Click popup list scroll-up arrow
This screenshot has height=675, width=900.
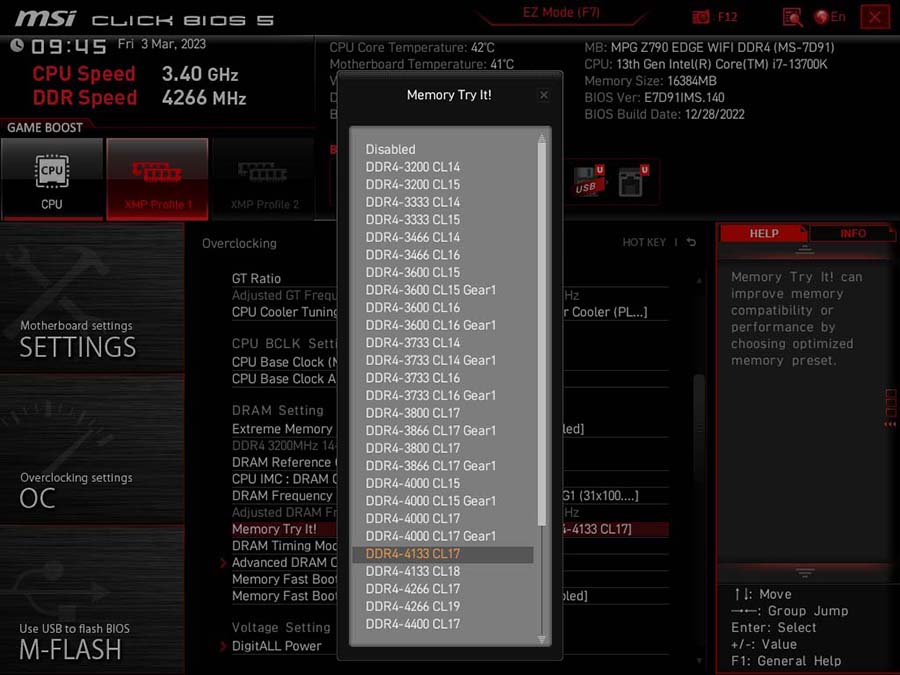pos(541,138)
